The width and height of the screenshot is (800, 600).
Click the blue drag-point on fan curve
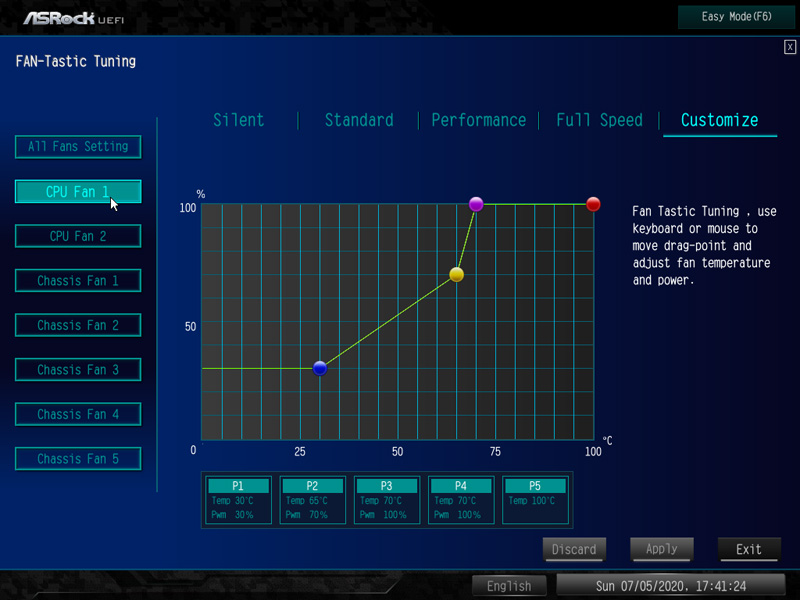[x=320, y=368]
